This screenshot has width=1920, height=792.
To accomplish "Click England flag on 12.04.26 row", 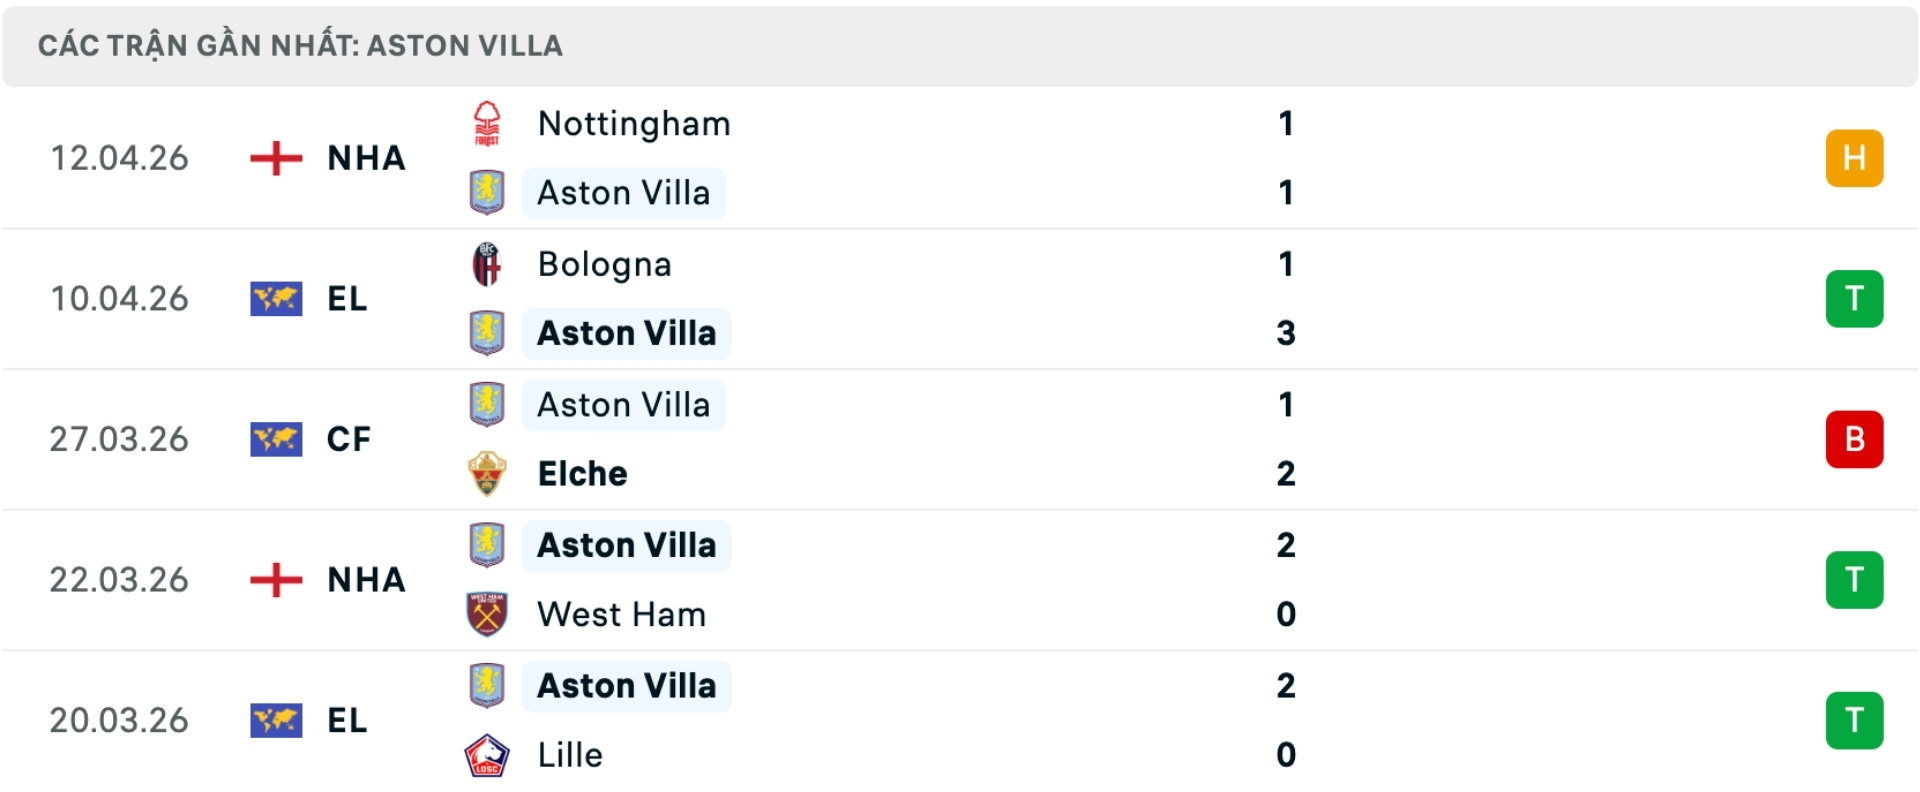I will pos(276,158).
